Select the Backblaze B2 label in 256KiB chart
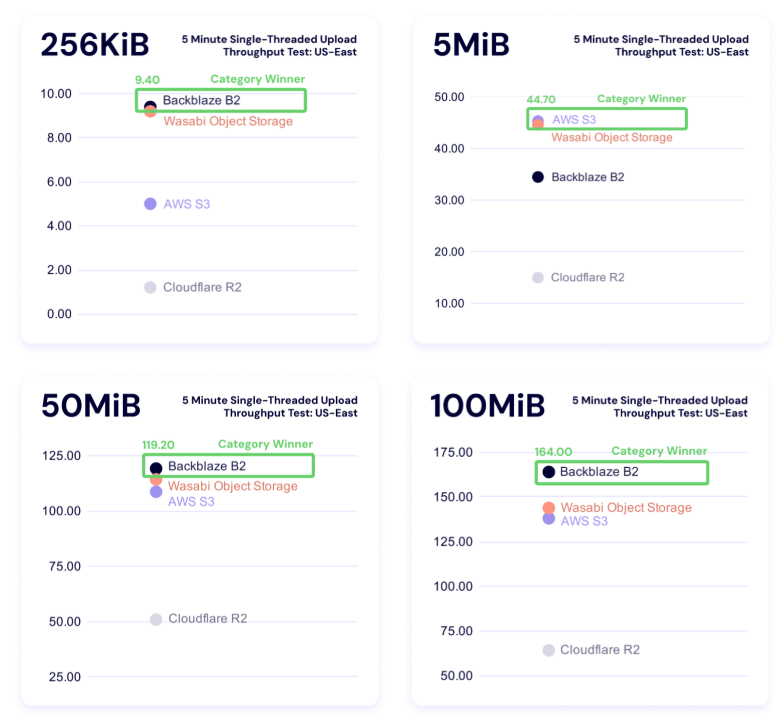779x716 pixels. [201, 101]
